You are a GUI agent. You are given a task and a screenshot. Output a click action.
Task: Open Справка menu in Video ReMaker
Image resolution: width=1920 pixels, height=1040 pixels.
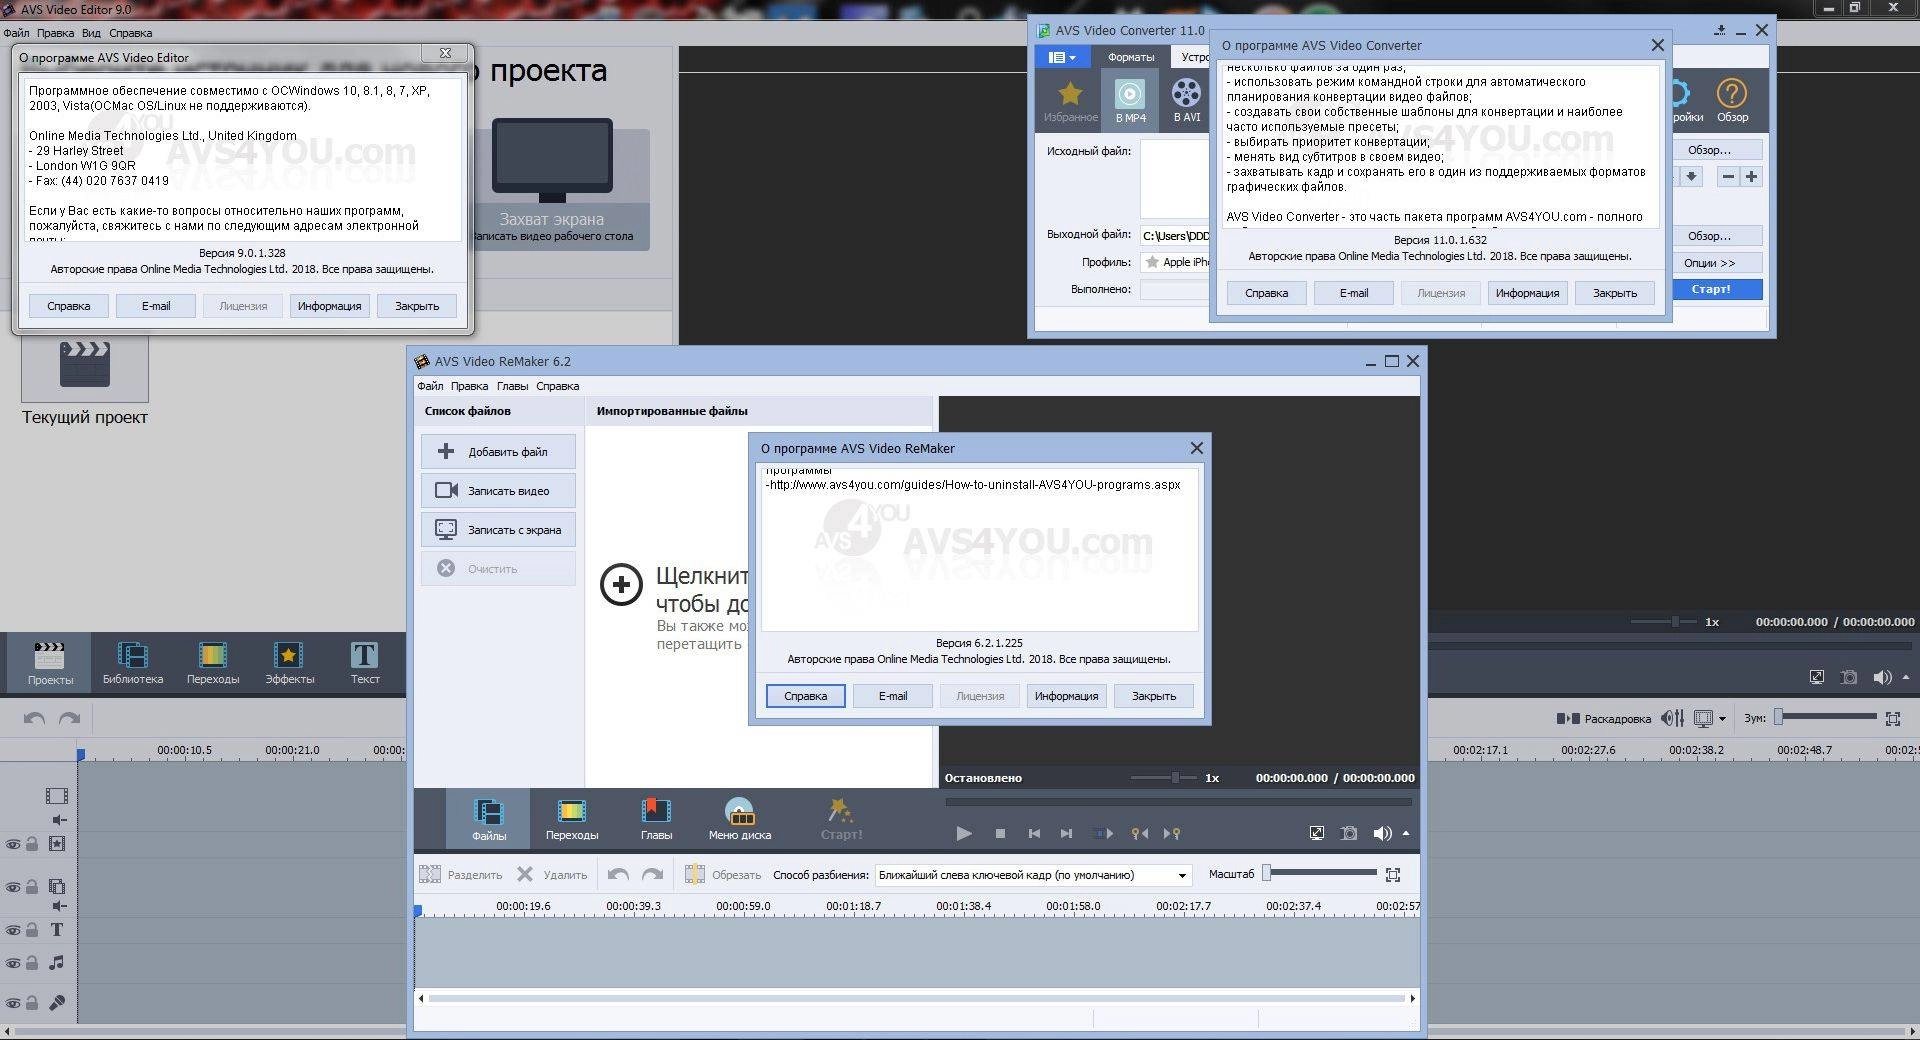click(x=557, y=386)
